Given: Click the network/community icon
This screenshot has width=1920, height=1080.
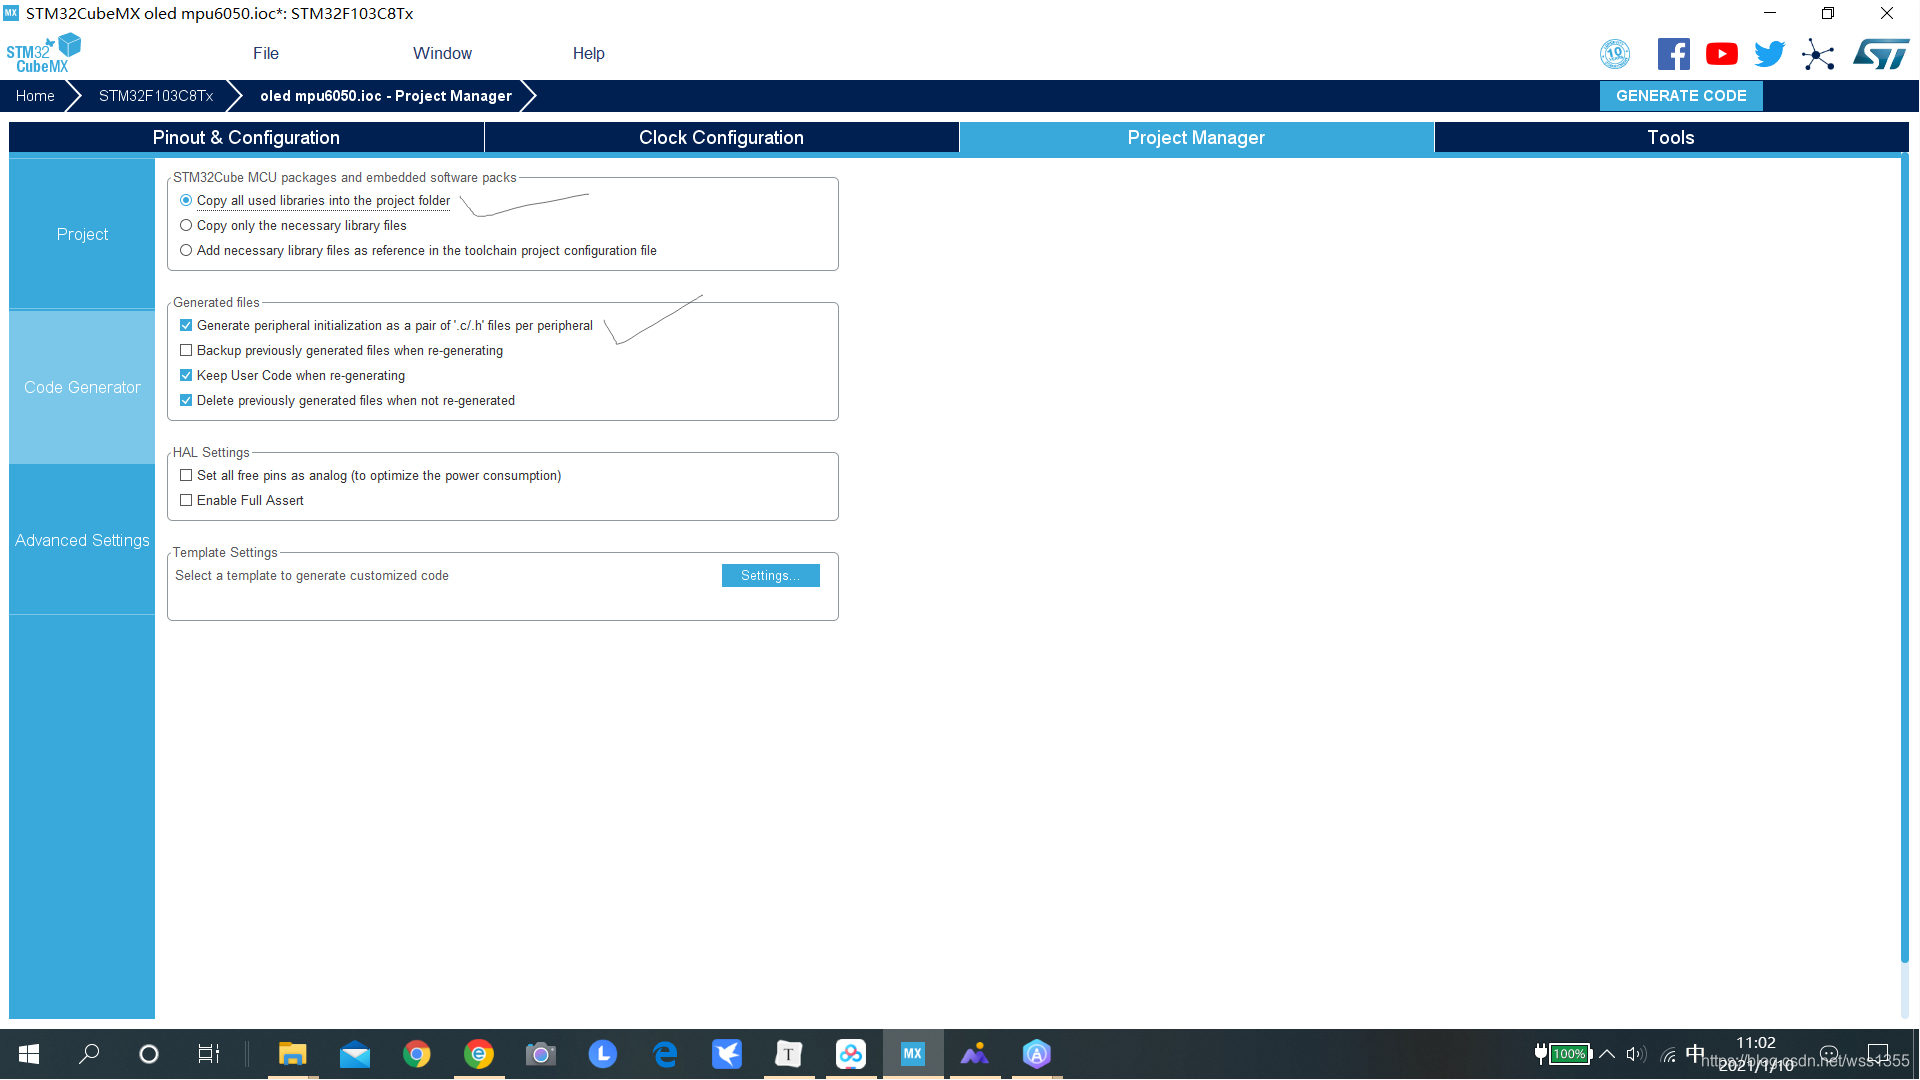Looking at the screenshot, I should pyautogui.click(x=1818, y=53).
